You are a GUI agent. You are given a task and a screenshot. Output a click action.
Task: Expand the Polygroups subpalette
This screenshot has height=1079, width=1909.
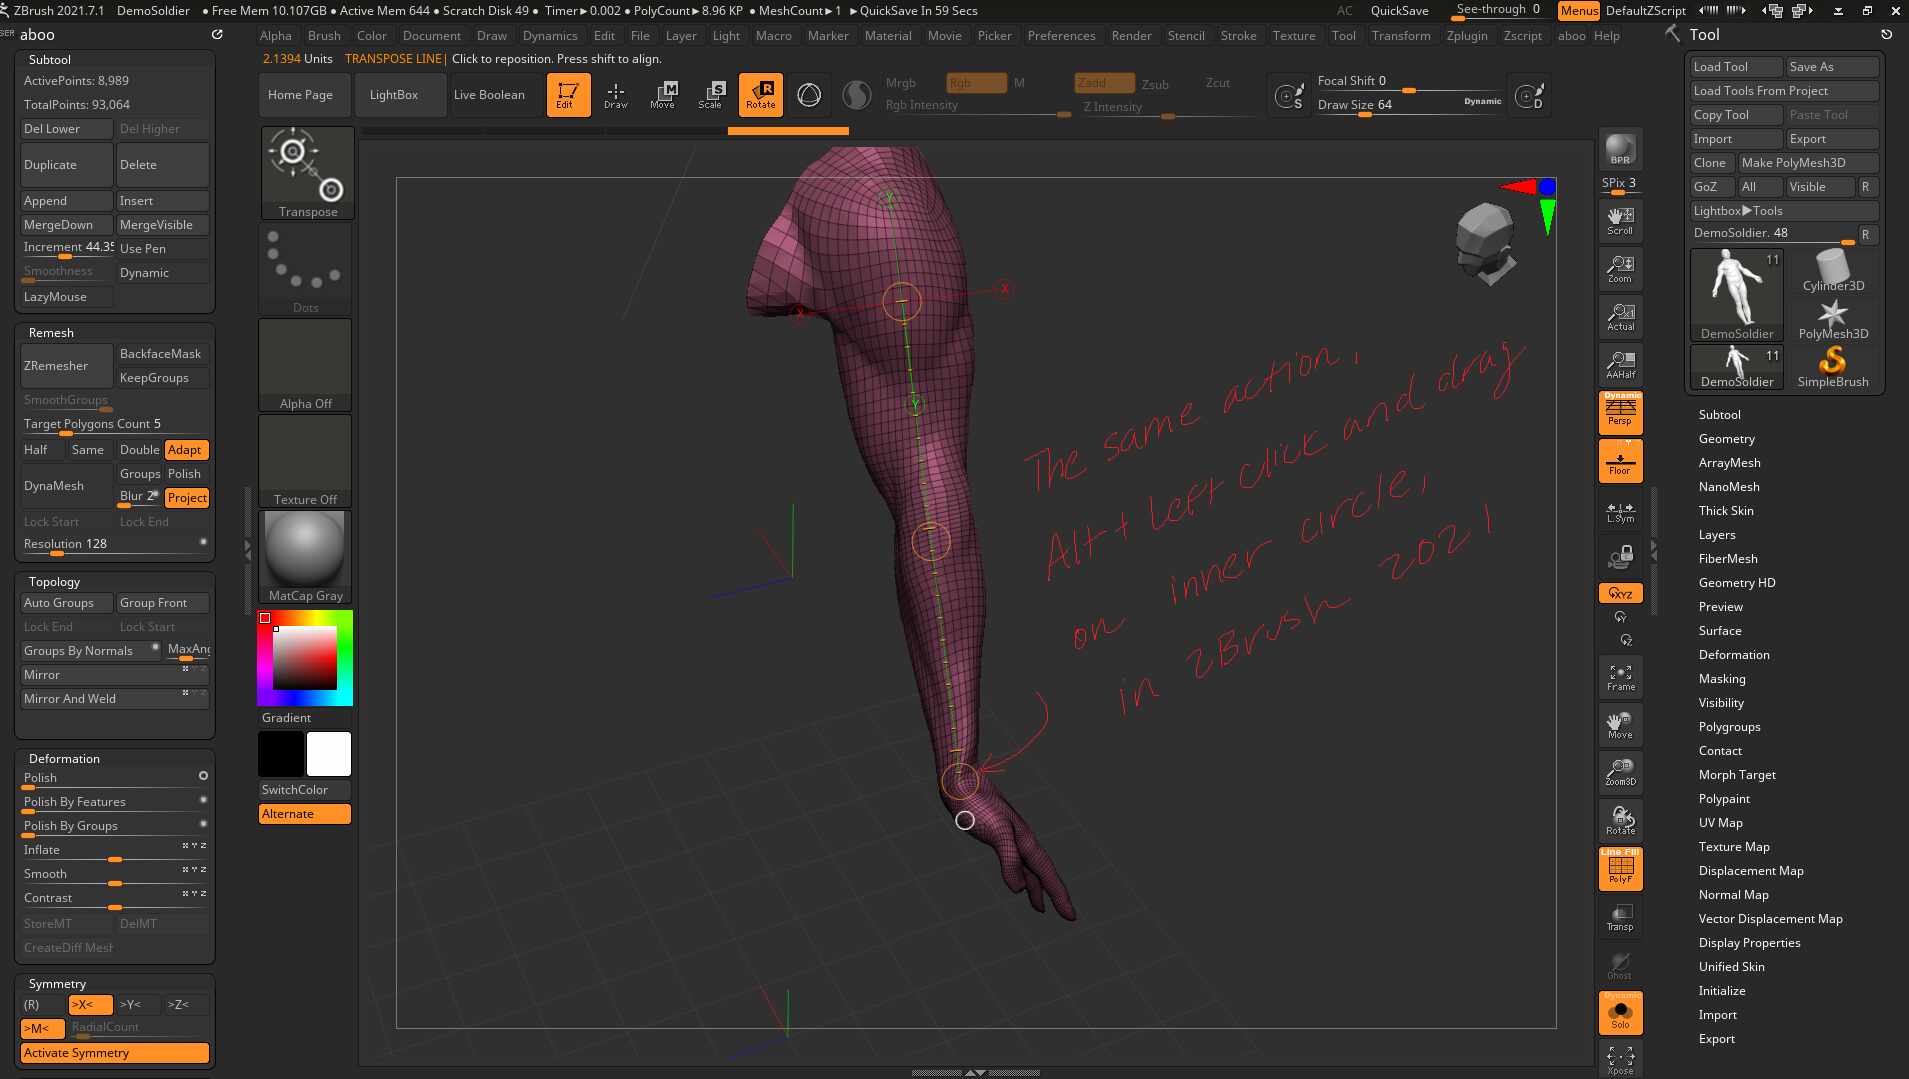[x=1729, y=727]
